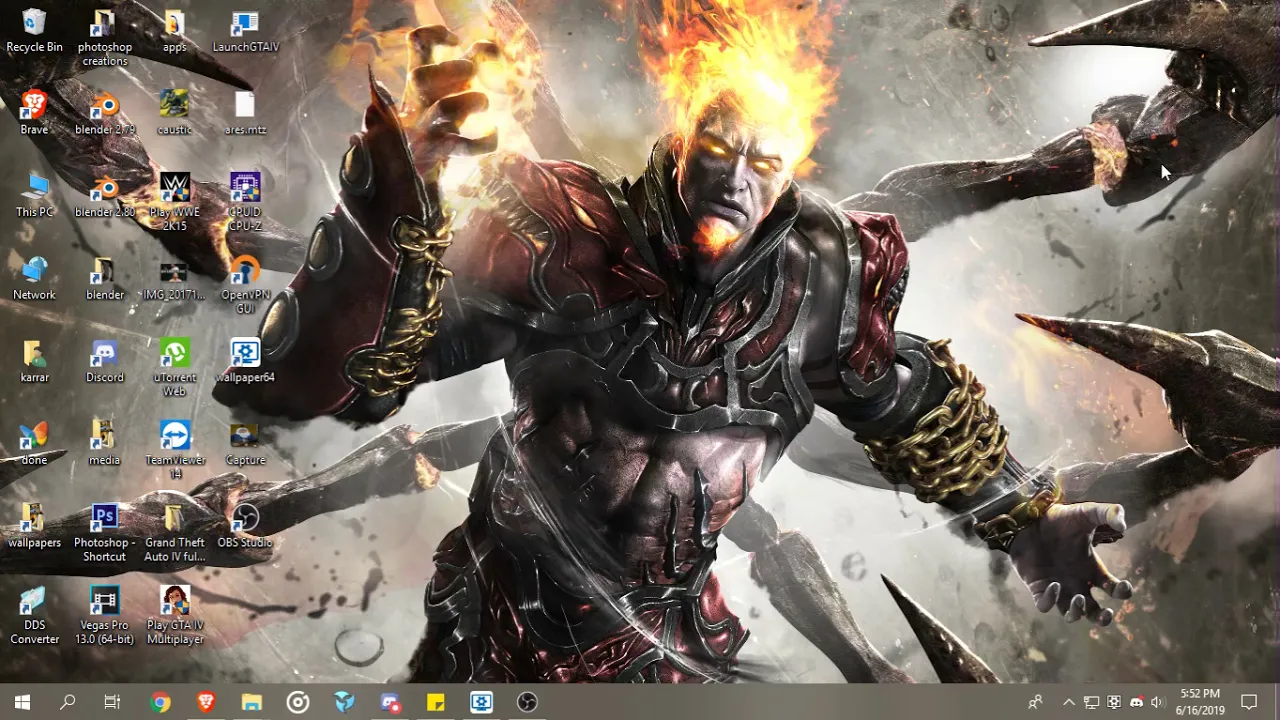
Task: Open File Explorer from the taskbar
Action: [x=252, y=702]
